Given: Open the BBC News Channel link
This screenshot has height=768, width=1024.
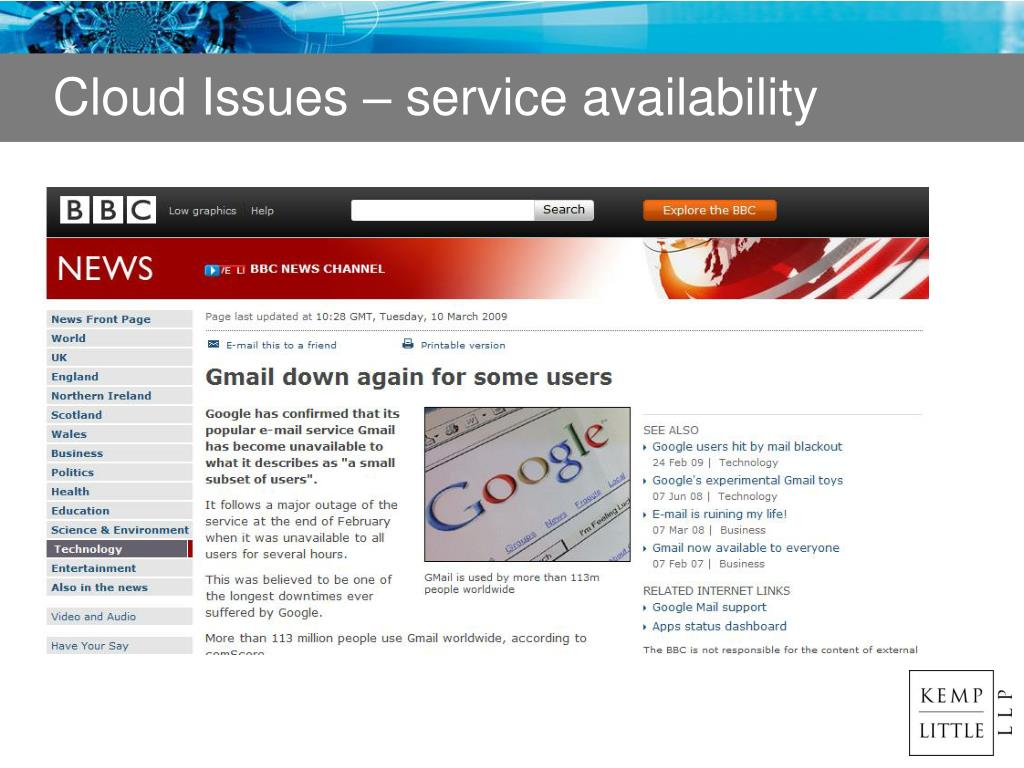Looking at the screenshot, I should click(317, 269).
